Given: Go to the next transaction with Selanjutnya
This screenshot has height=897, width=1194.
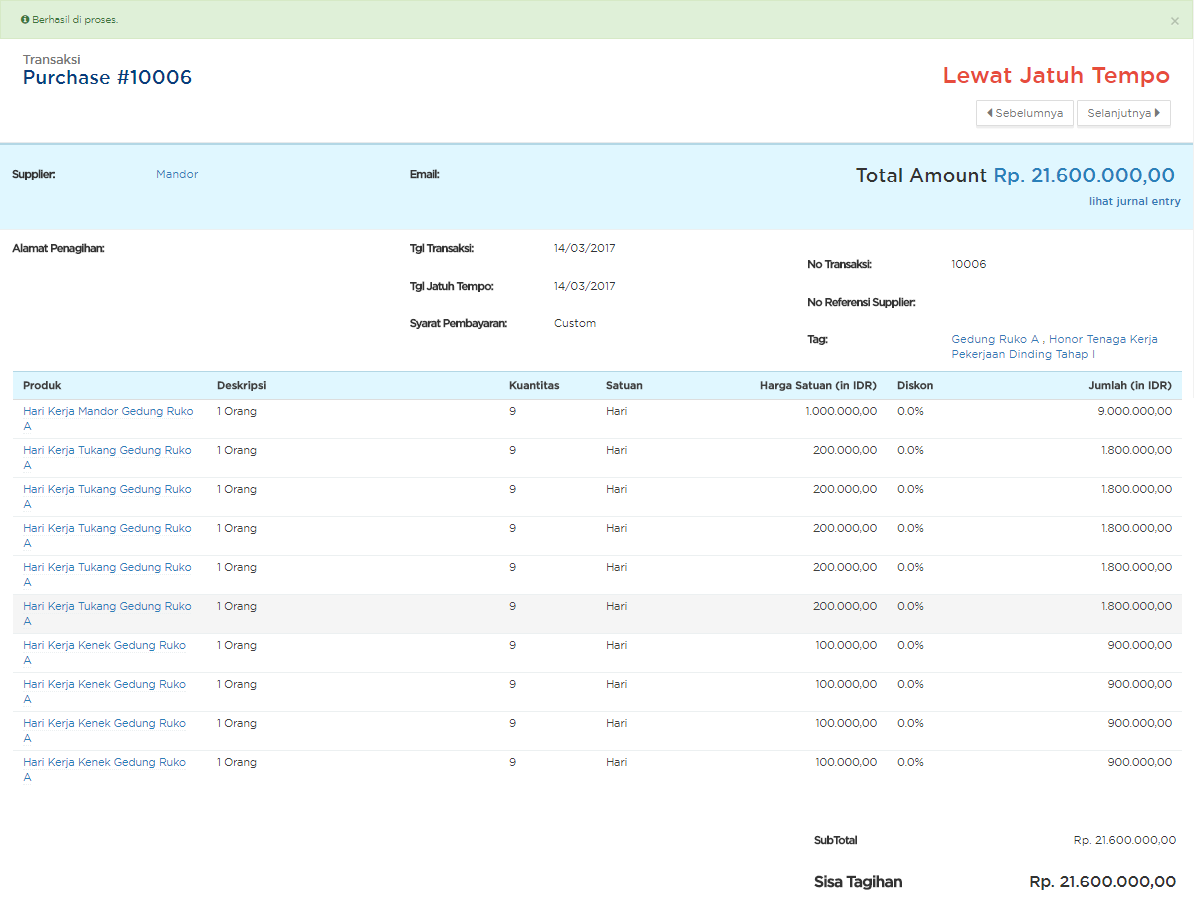Looking at the screenshot, I should coord(1123,113).
